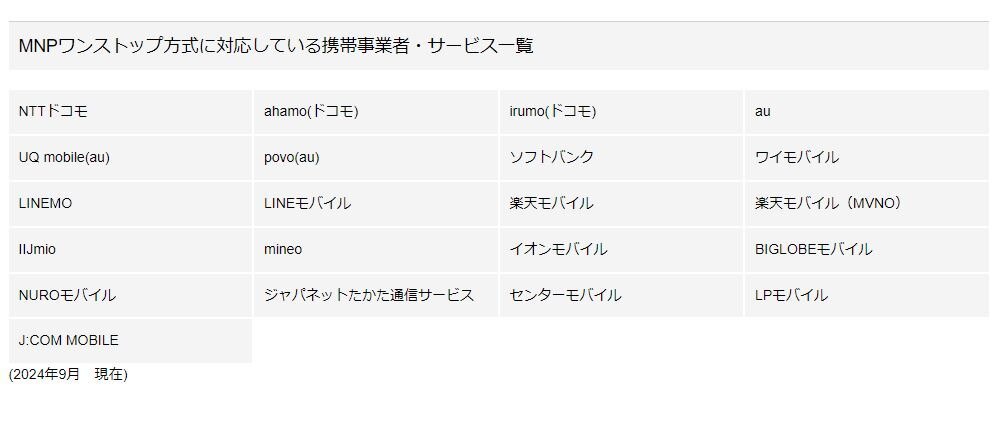This screenshot has width=1006, height=422.
Task: Select the ahamo(ドコモ) cell
Action: coord(376,112)
